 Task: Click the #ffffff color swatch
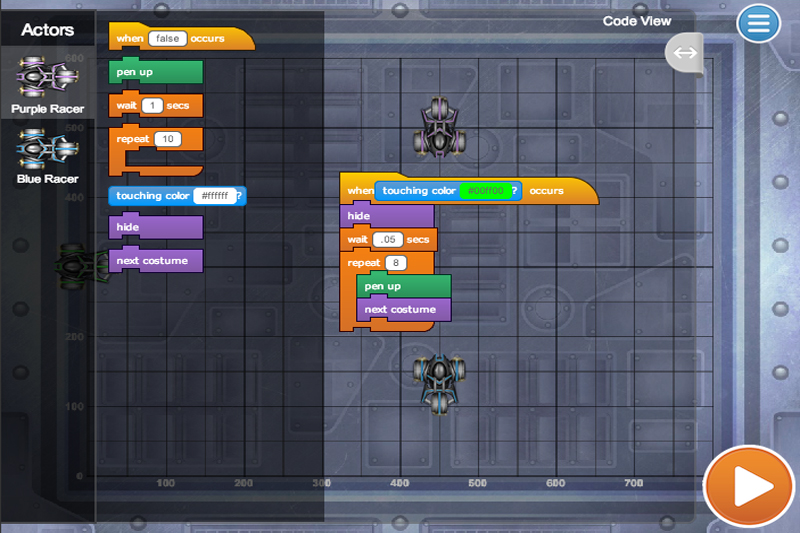tap(214, 196)
